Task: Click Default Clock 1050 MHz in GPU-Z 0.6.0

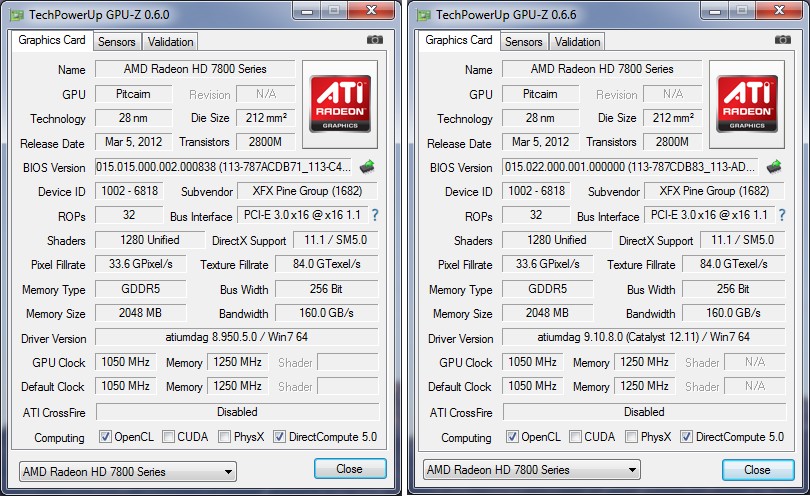Action: tap(126, 386)
